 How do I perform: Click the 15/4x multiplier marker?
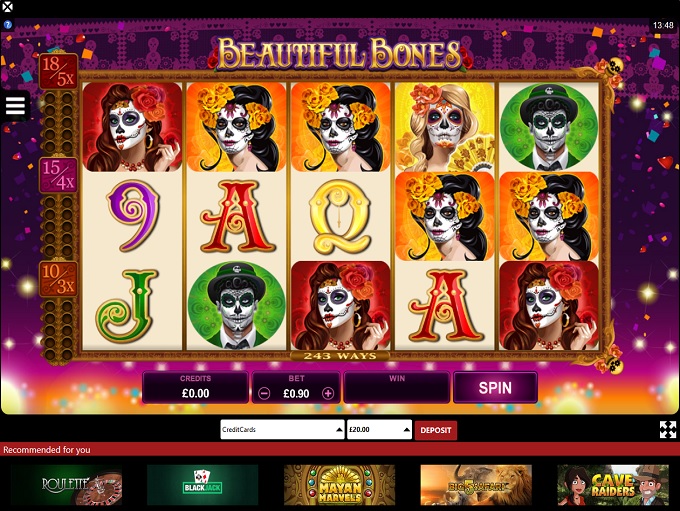tap(59, 174)
